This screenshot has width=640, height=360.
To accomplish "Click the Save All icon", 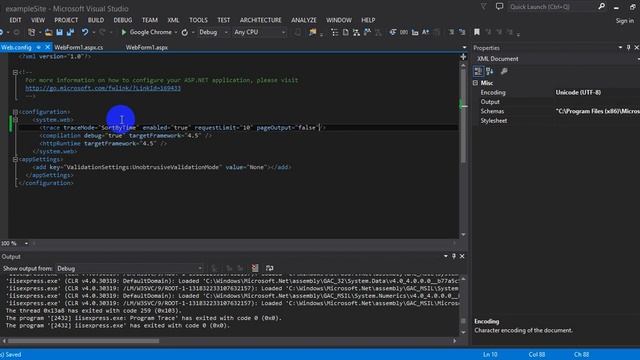I will coord(70,32).
